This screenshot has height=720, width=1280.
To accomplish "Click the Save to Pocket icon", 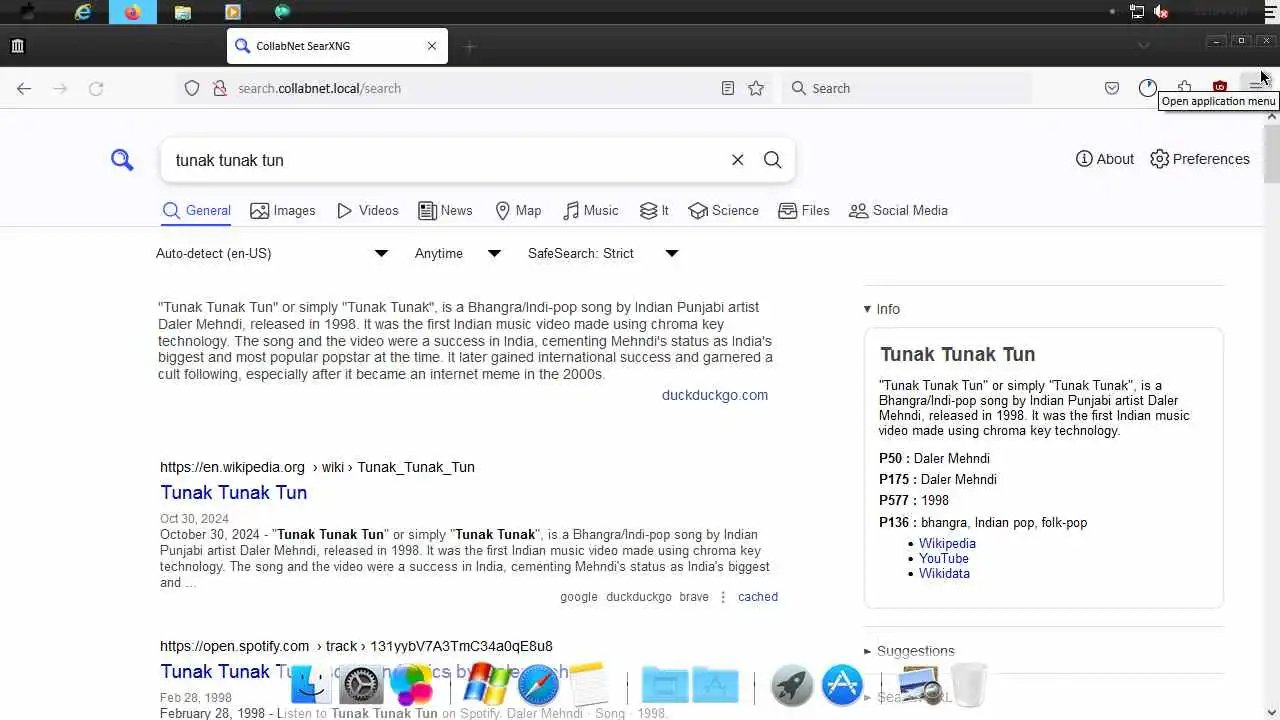I will (x=1112, y=88).
